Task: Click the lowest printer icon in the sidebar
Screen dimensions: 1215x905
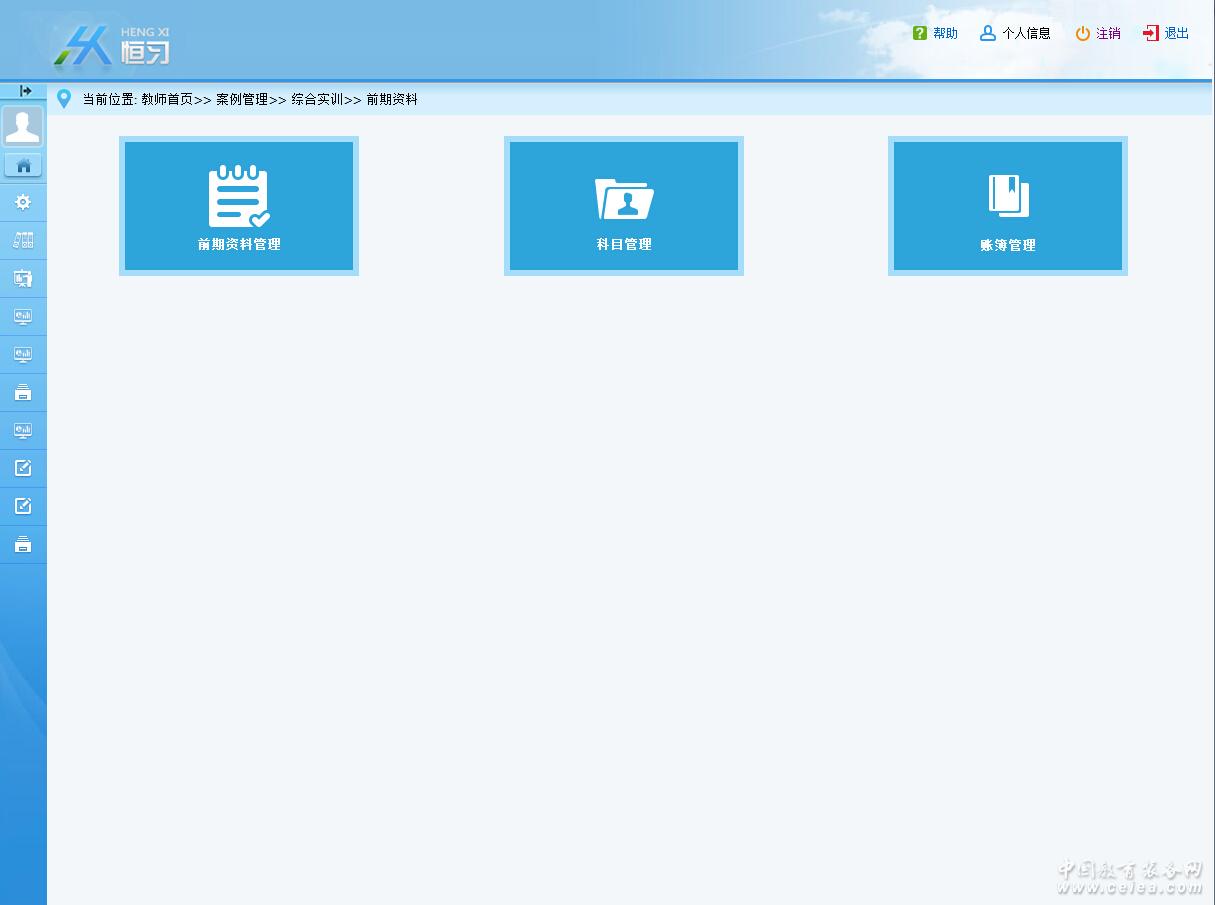Action: click(x=23, y=545)
